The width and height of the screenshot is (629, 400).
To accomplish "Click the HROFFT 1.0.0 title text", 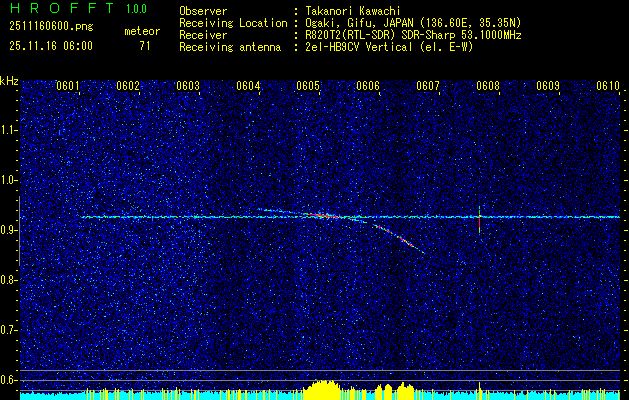I will click(x=79, y=8).
